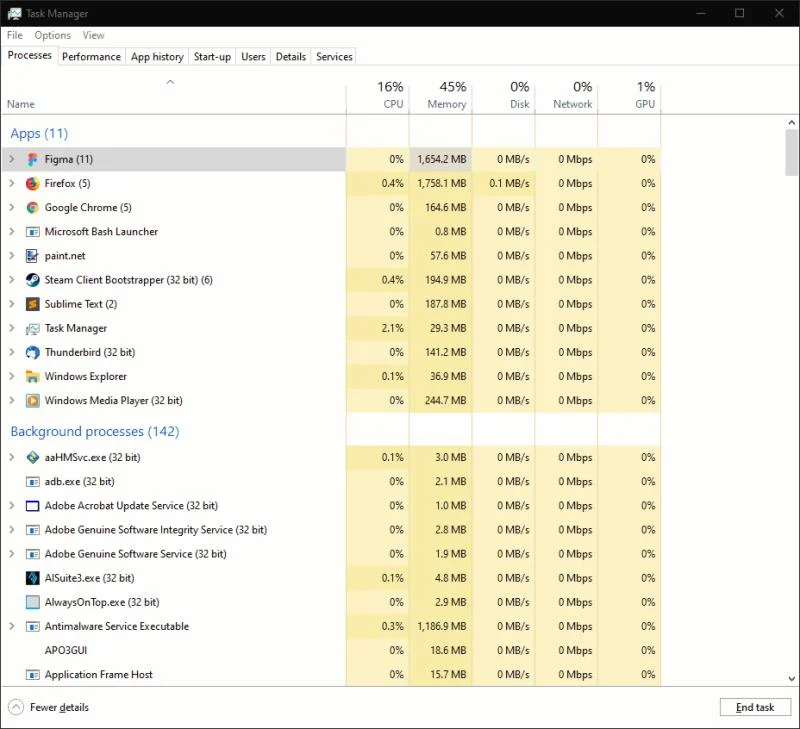Click the AISuite3.exe icon
The height and width of the screenshot is (729, 800).
(33, 578)
